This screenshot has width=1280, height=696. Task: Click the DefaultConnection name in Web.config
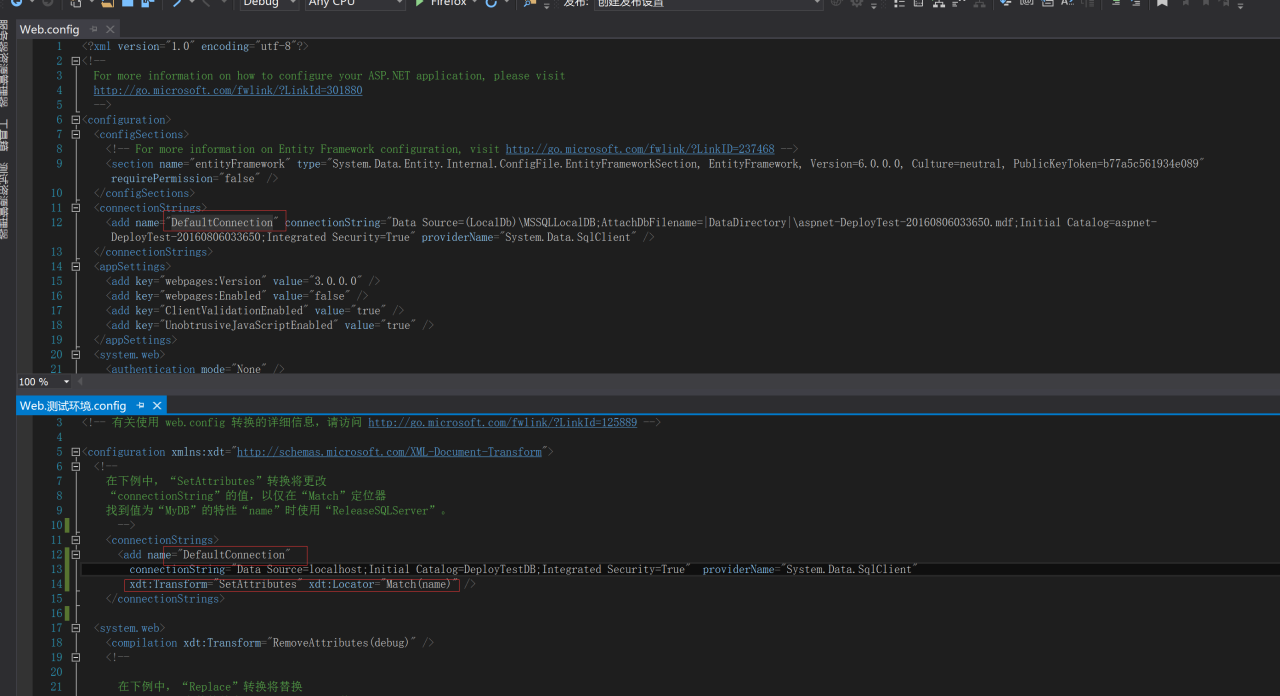click(x=222, y=223)
